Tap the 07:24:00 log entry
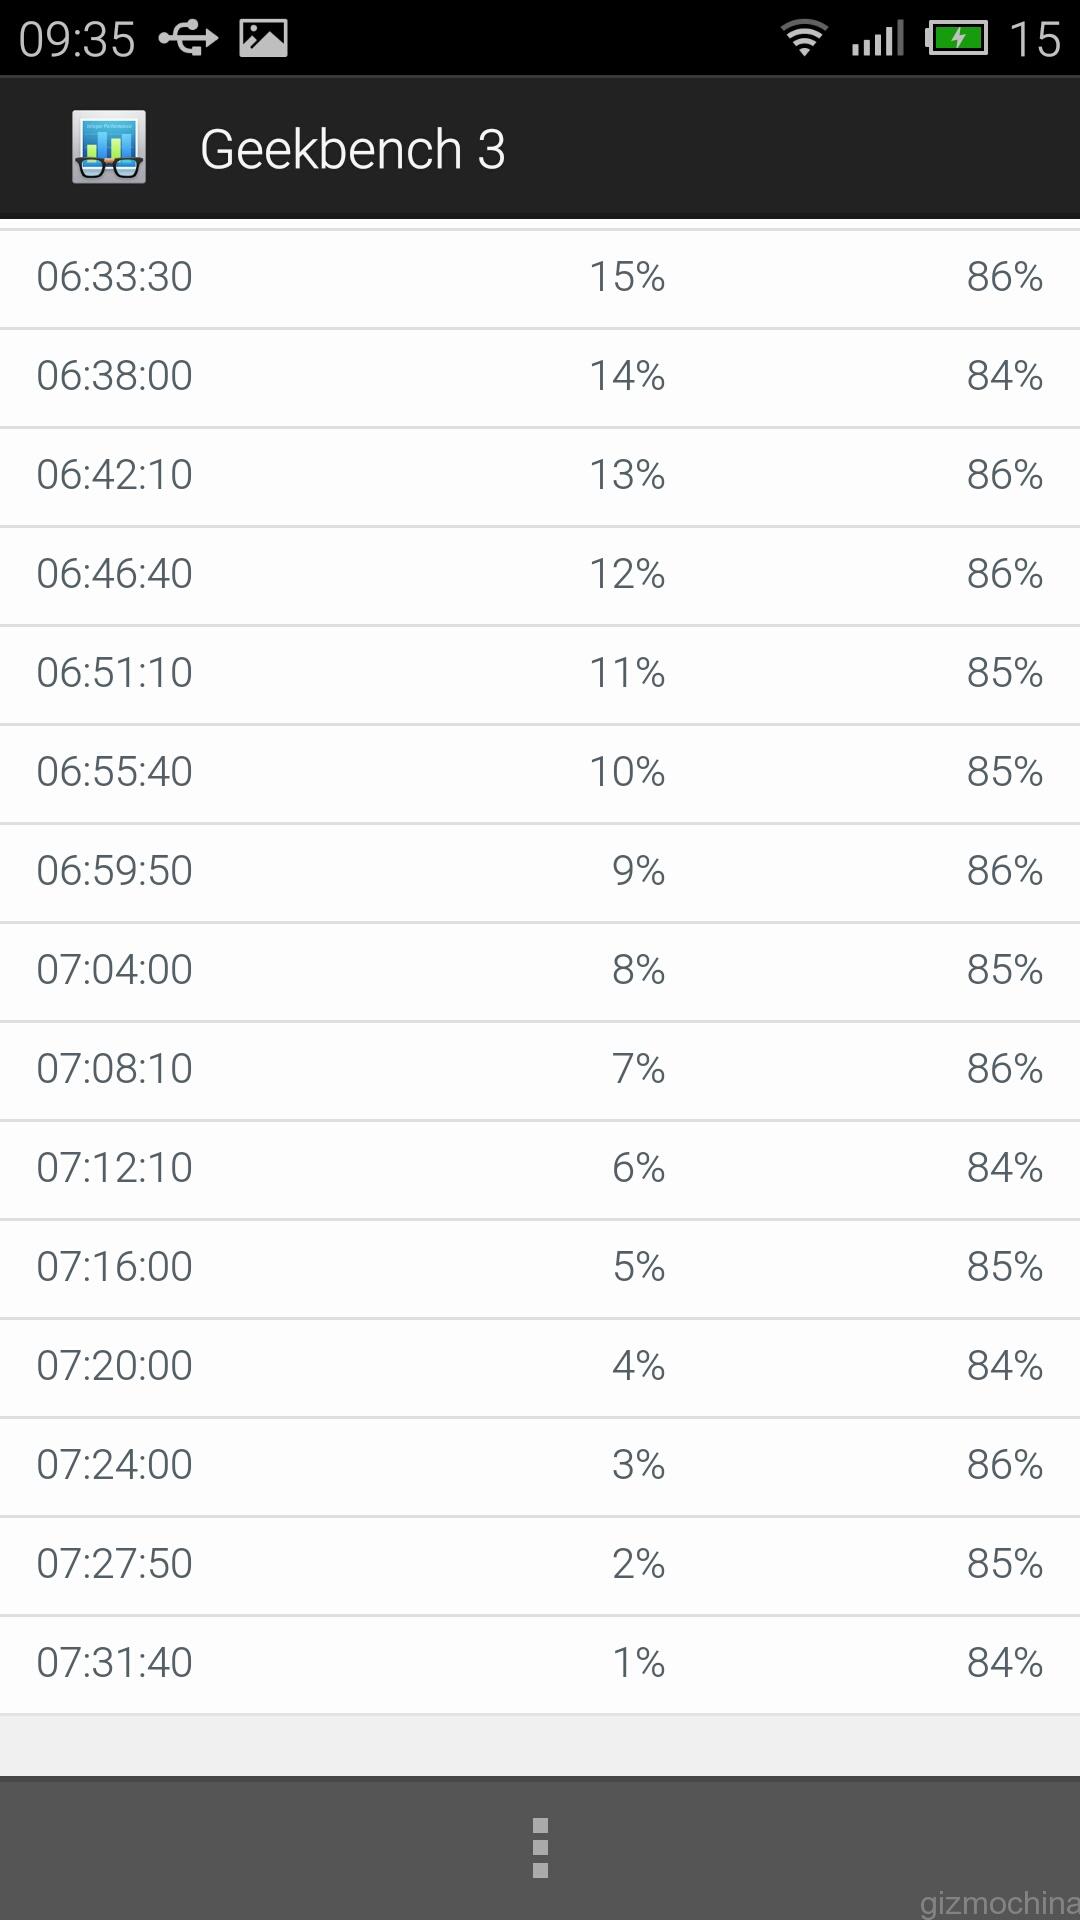The height and width of the screenshot is (1920, 1080). click(x=540, y=1466)
